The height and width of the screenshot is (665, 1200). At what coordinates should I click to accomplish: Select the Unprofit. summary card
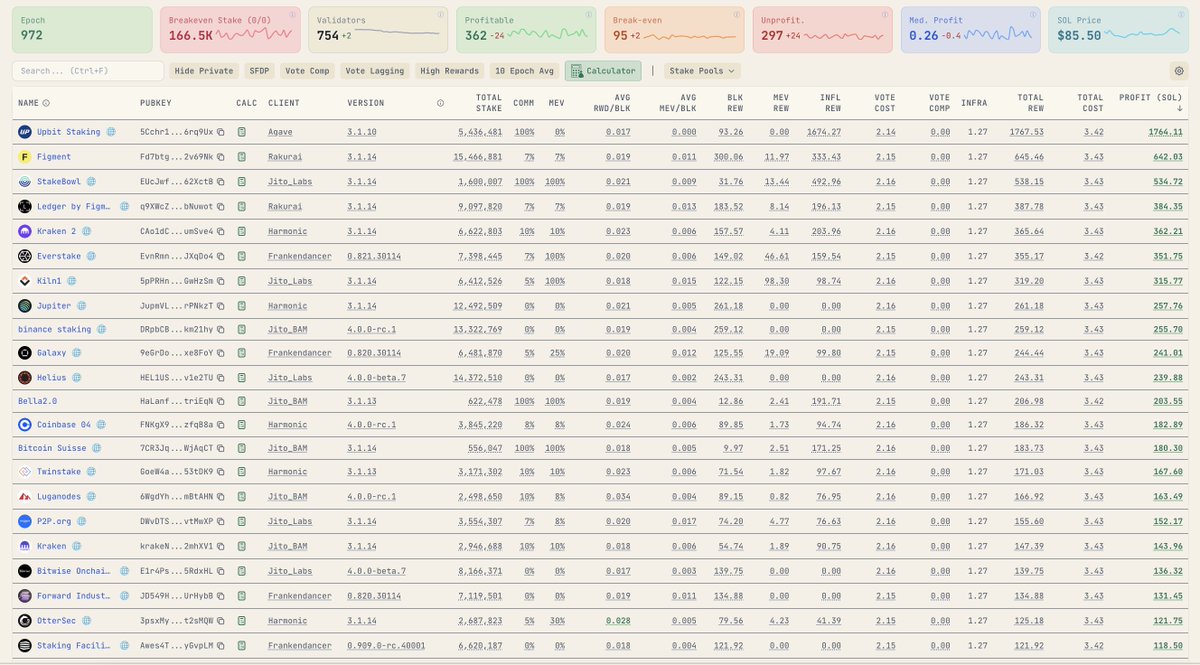[x=822, y=29]
